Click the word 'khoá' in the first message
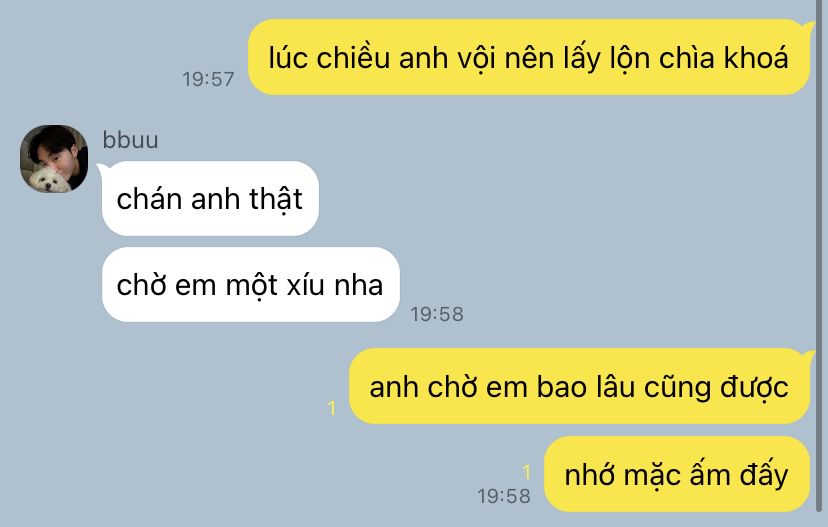 (x=756, y=57)
